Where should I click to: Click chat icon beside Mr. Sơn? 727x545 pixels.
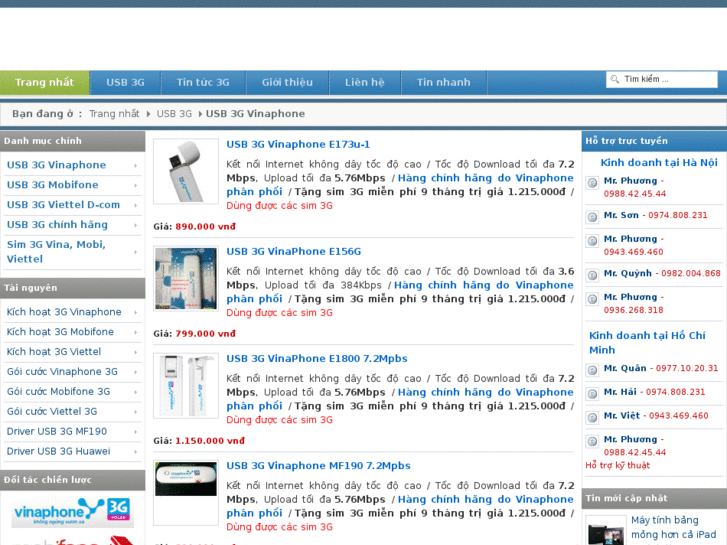[592, 217]
